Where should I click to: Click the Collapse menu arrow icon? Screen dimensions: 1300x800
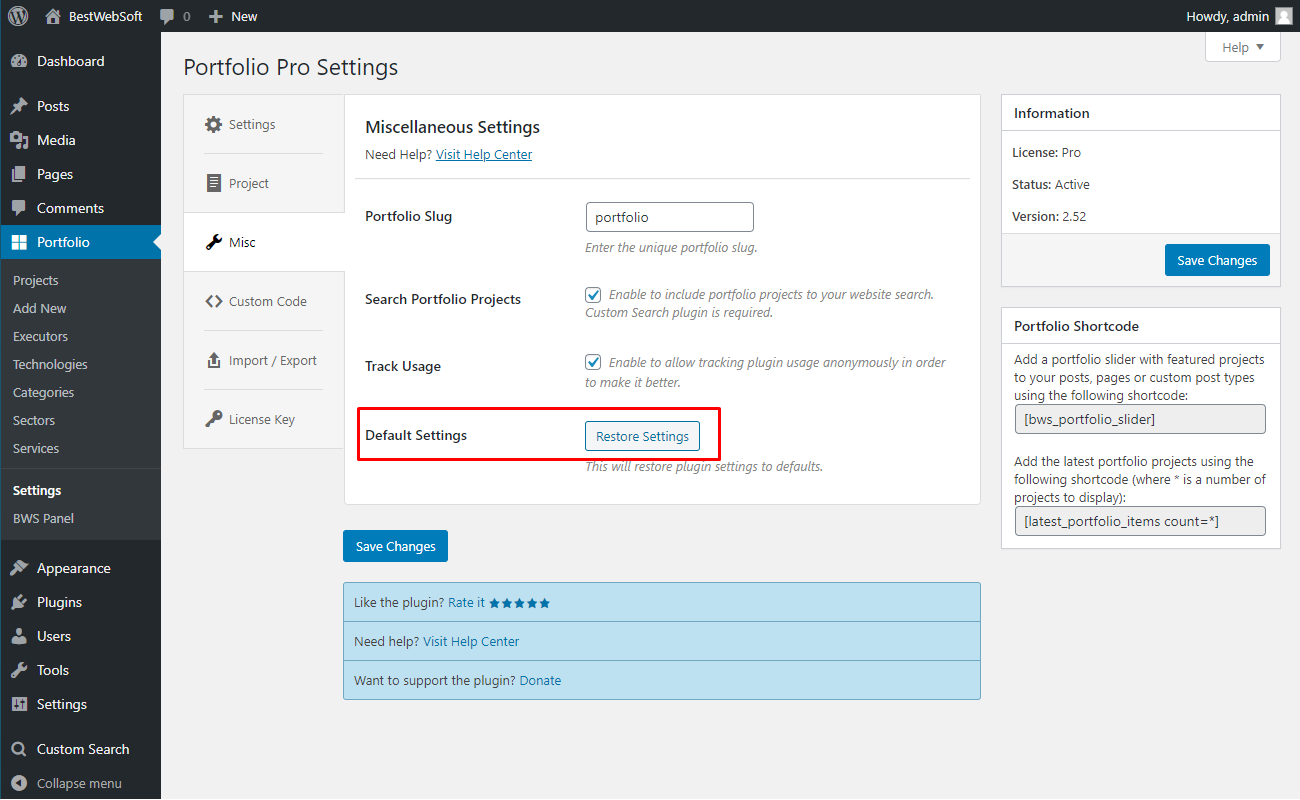point(19,783)
